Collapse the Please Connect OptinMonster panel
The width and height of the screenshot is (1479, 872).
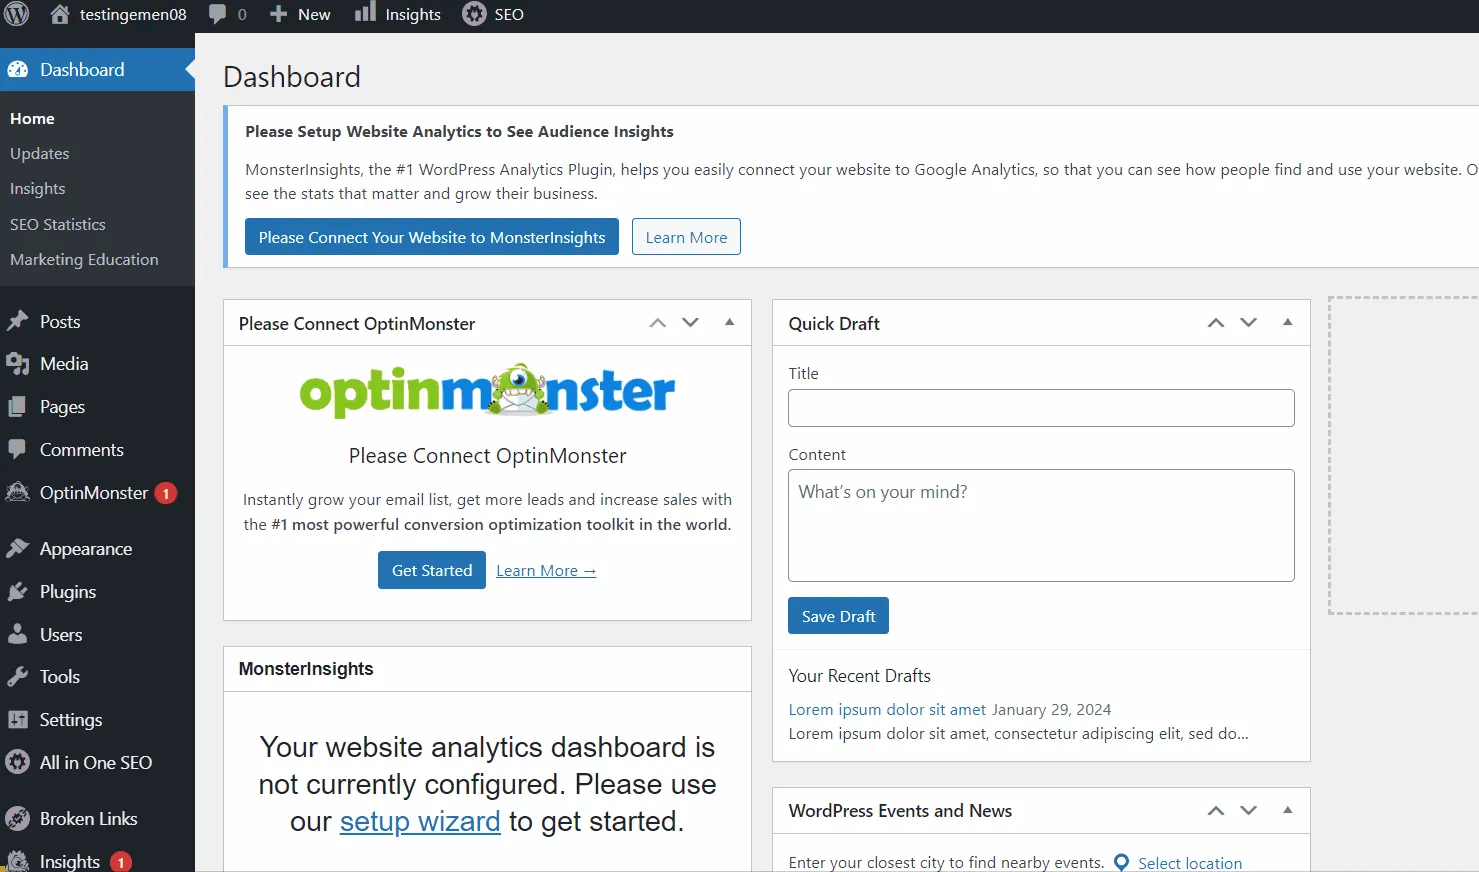[729, 322]
